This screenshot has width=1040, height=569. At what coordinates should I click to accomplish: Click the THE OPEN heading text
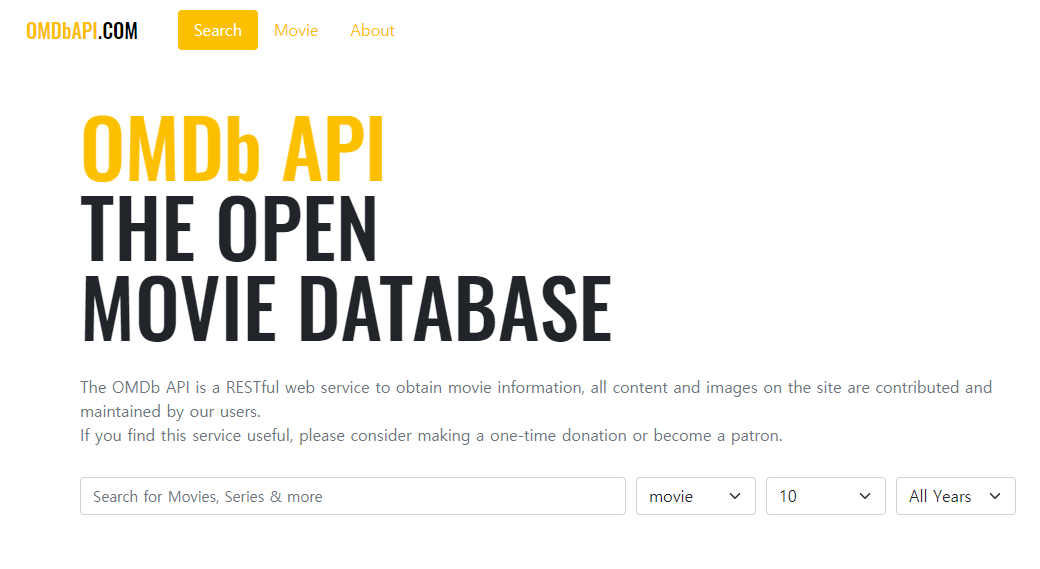click(229, 228)
